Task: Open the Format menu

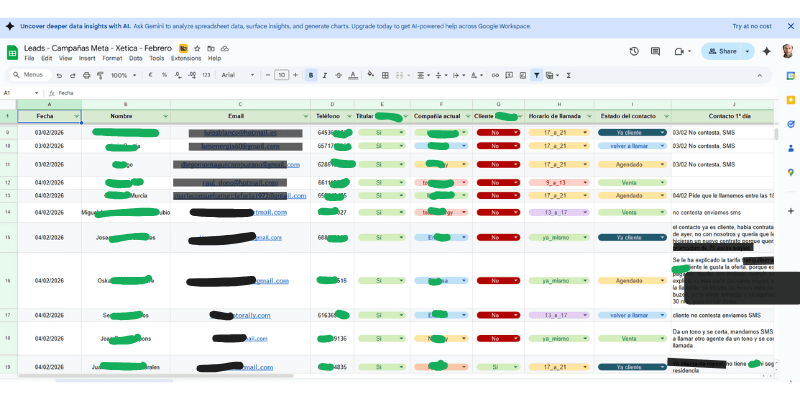Action: coord(112,58)
